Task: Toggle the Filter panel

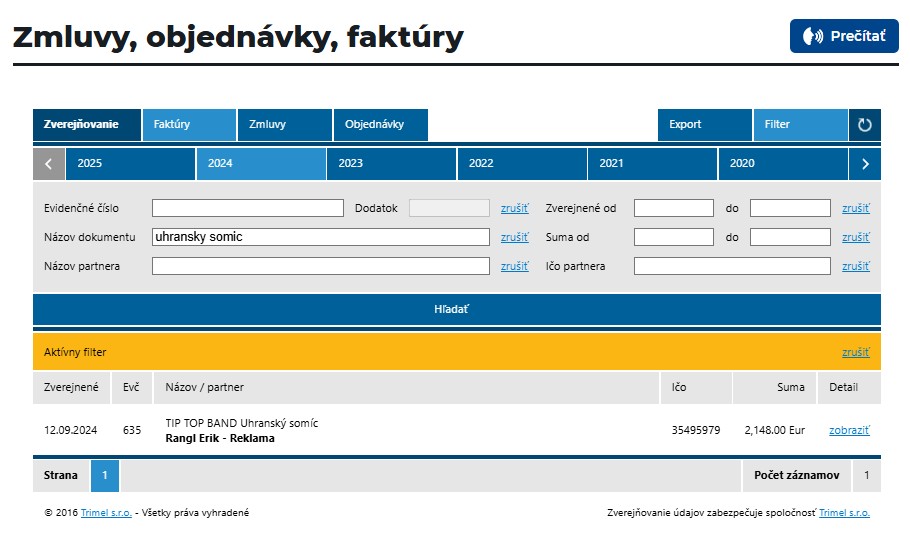Action: 799,125
